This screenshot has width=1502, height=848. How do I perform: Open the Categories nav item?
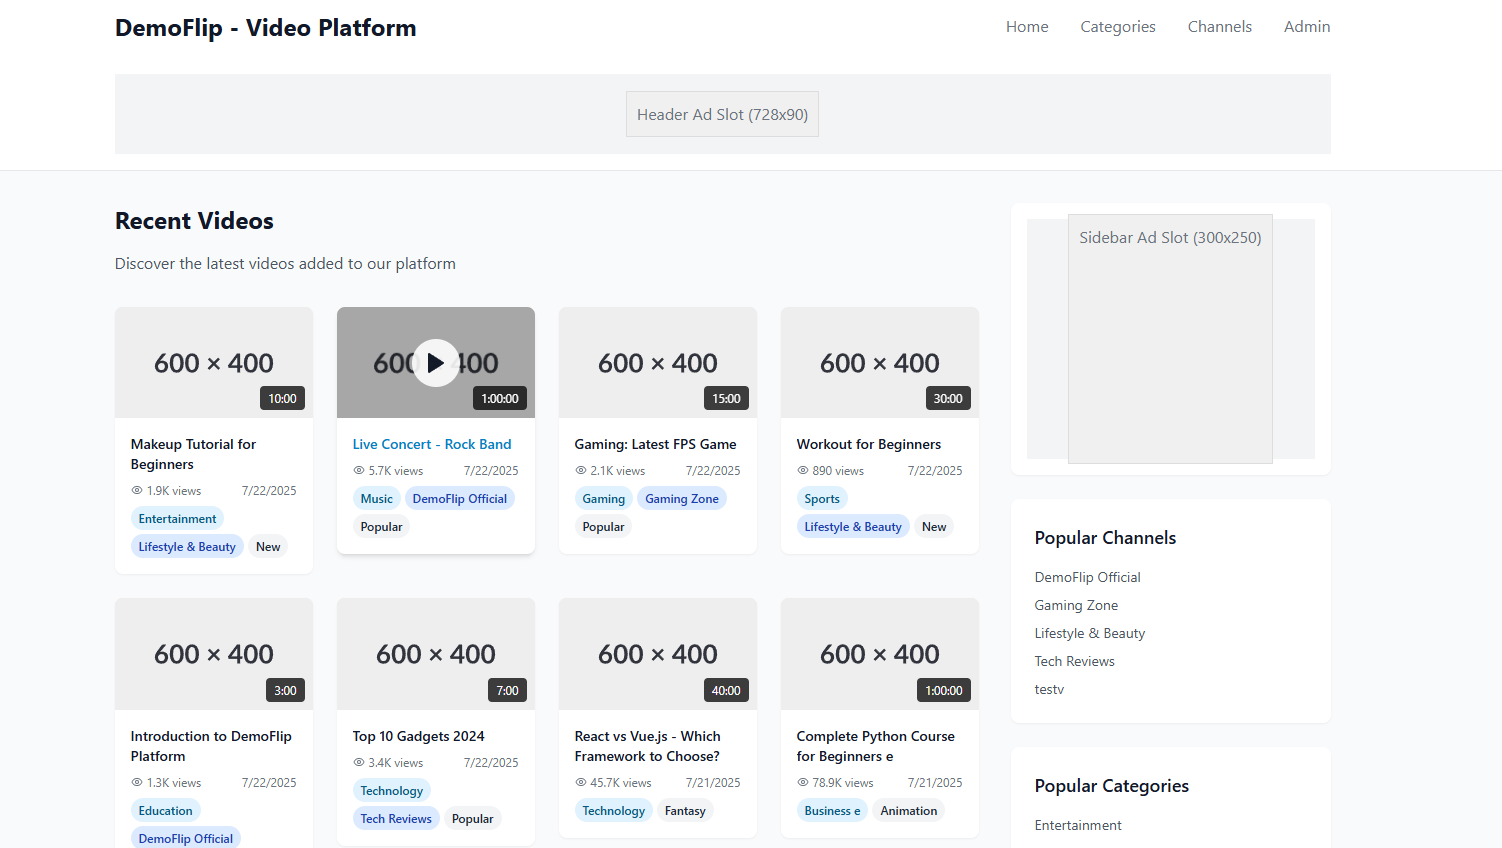[1118, 27]
